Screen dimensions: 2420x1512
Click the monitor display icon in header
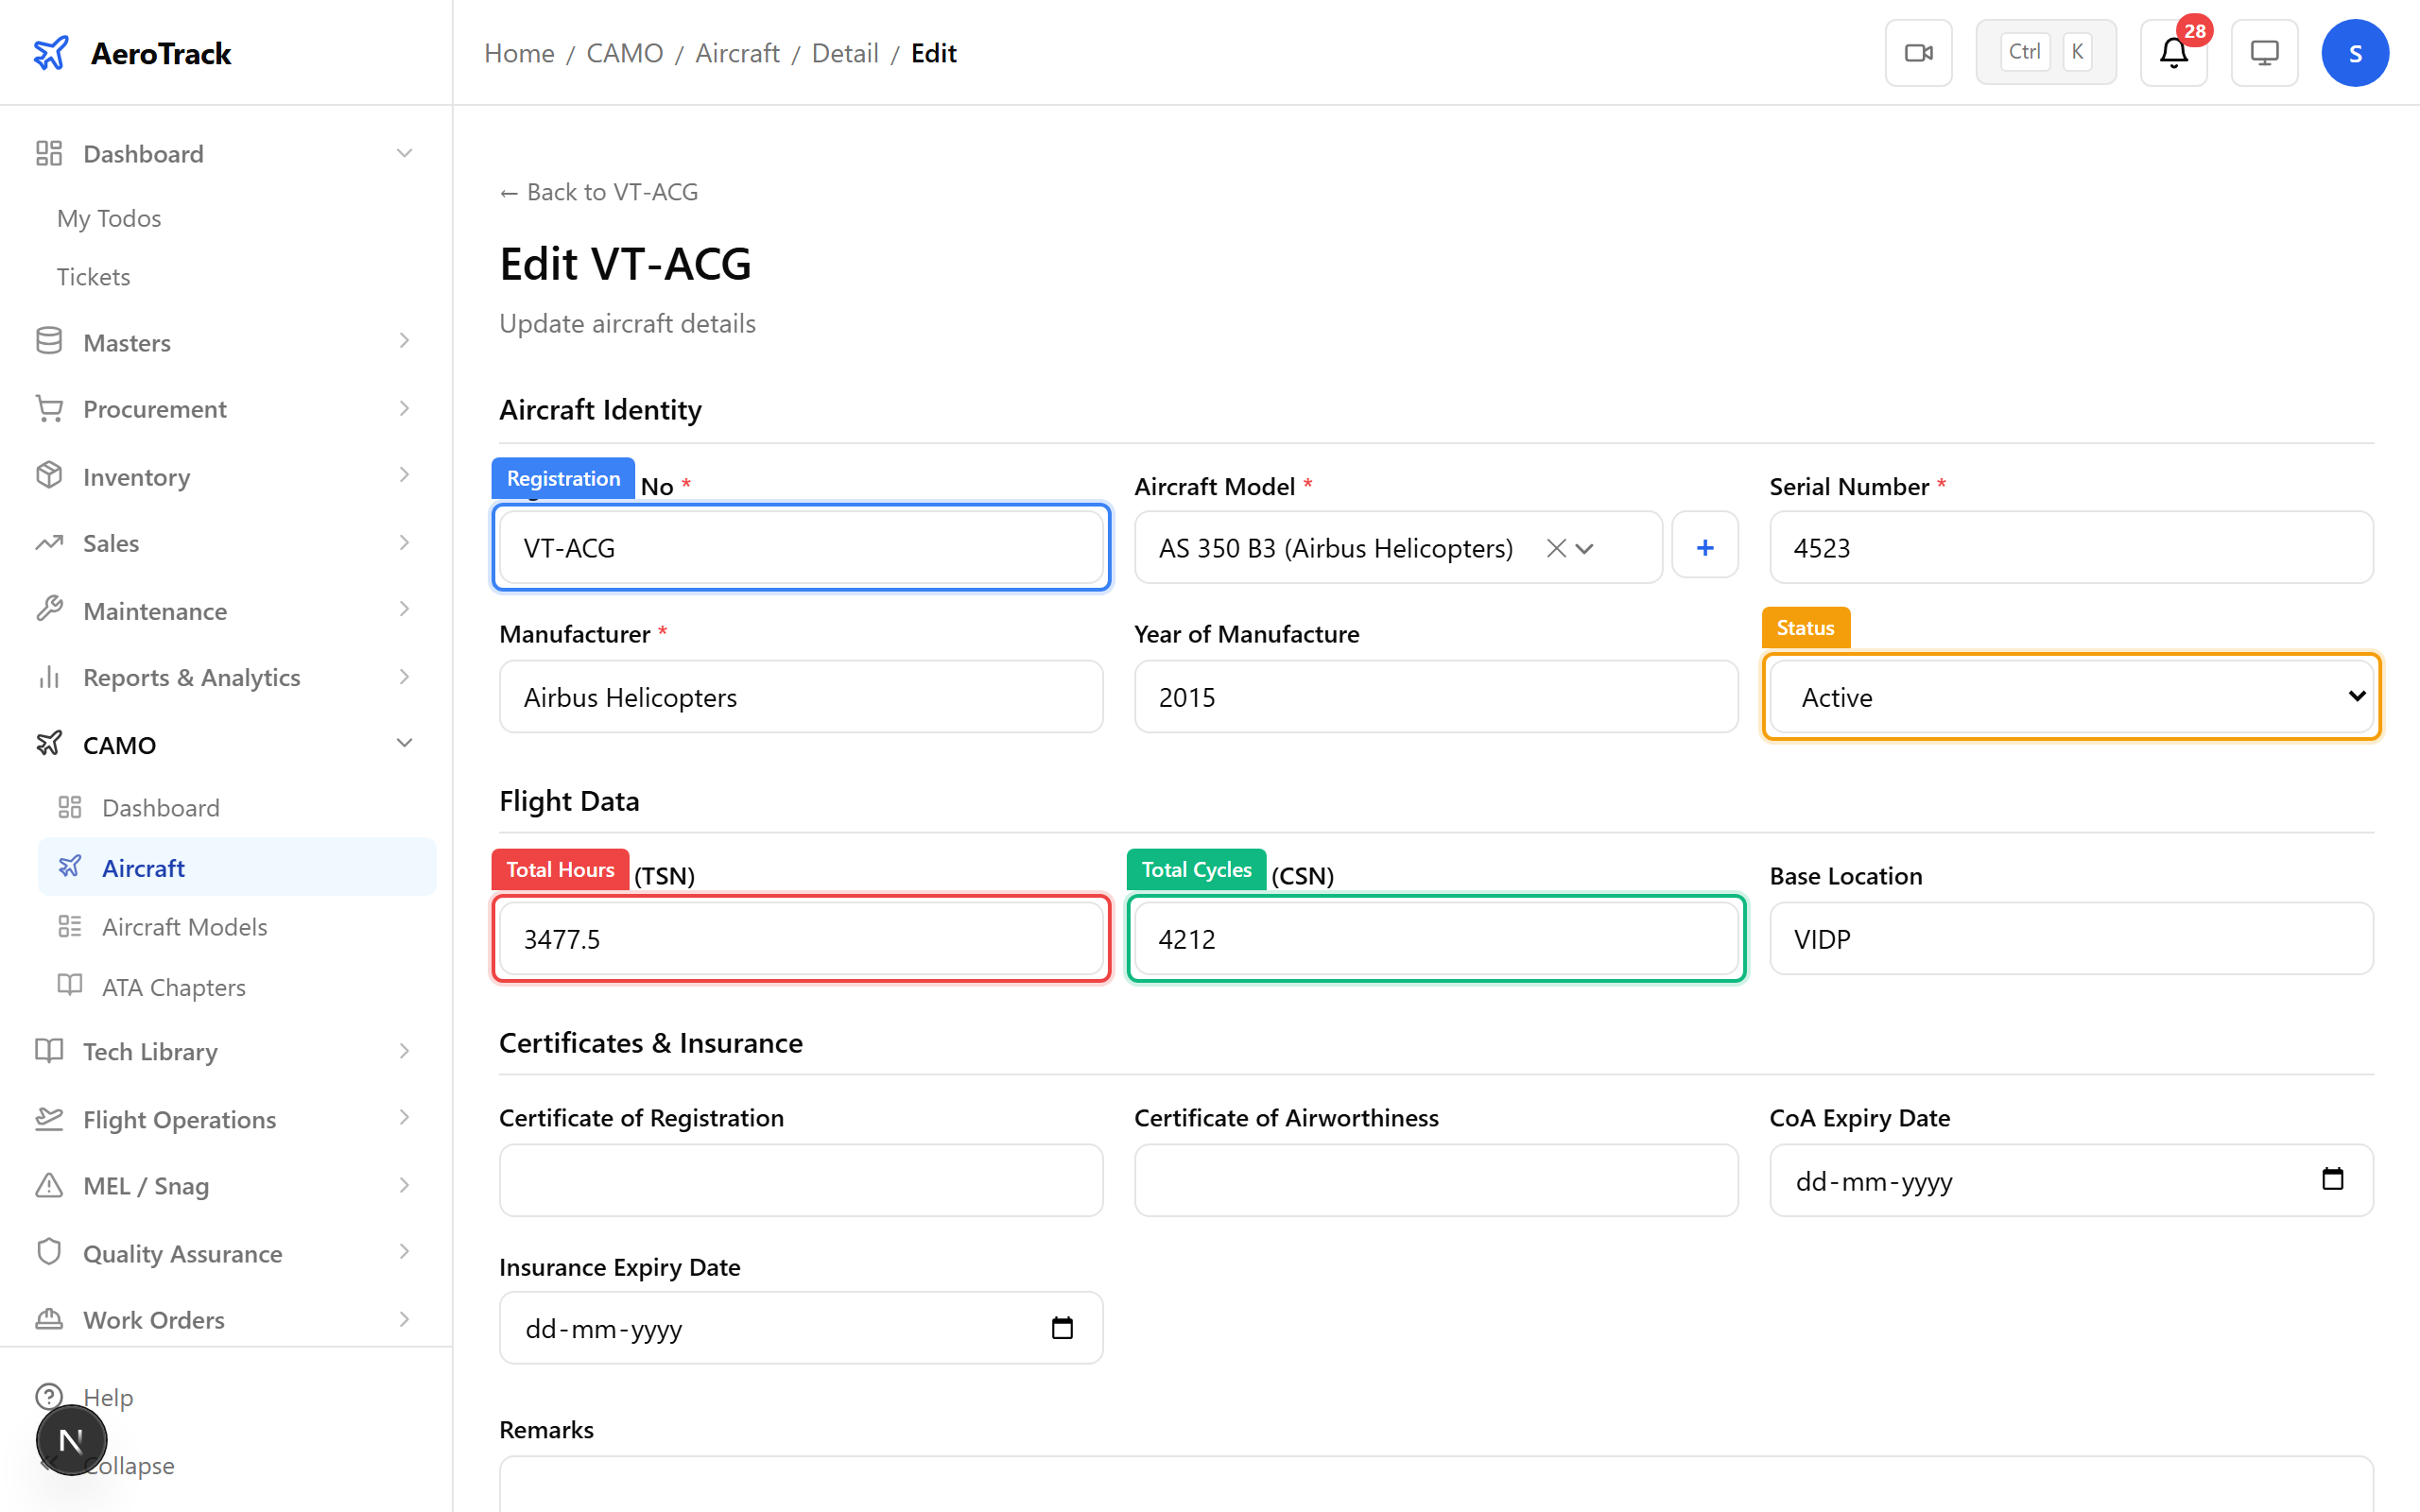click(2263, 53)
